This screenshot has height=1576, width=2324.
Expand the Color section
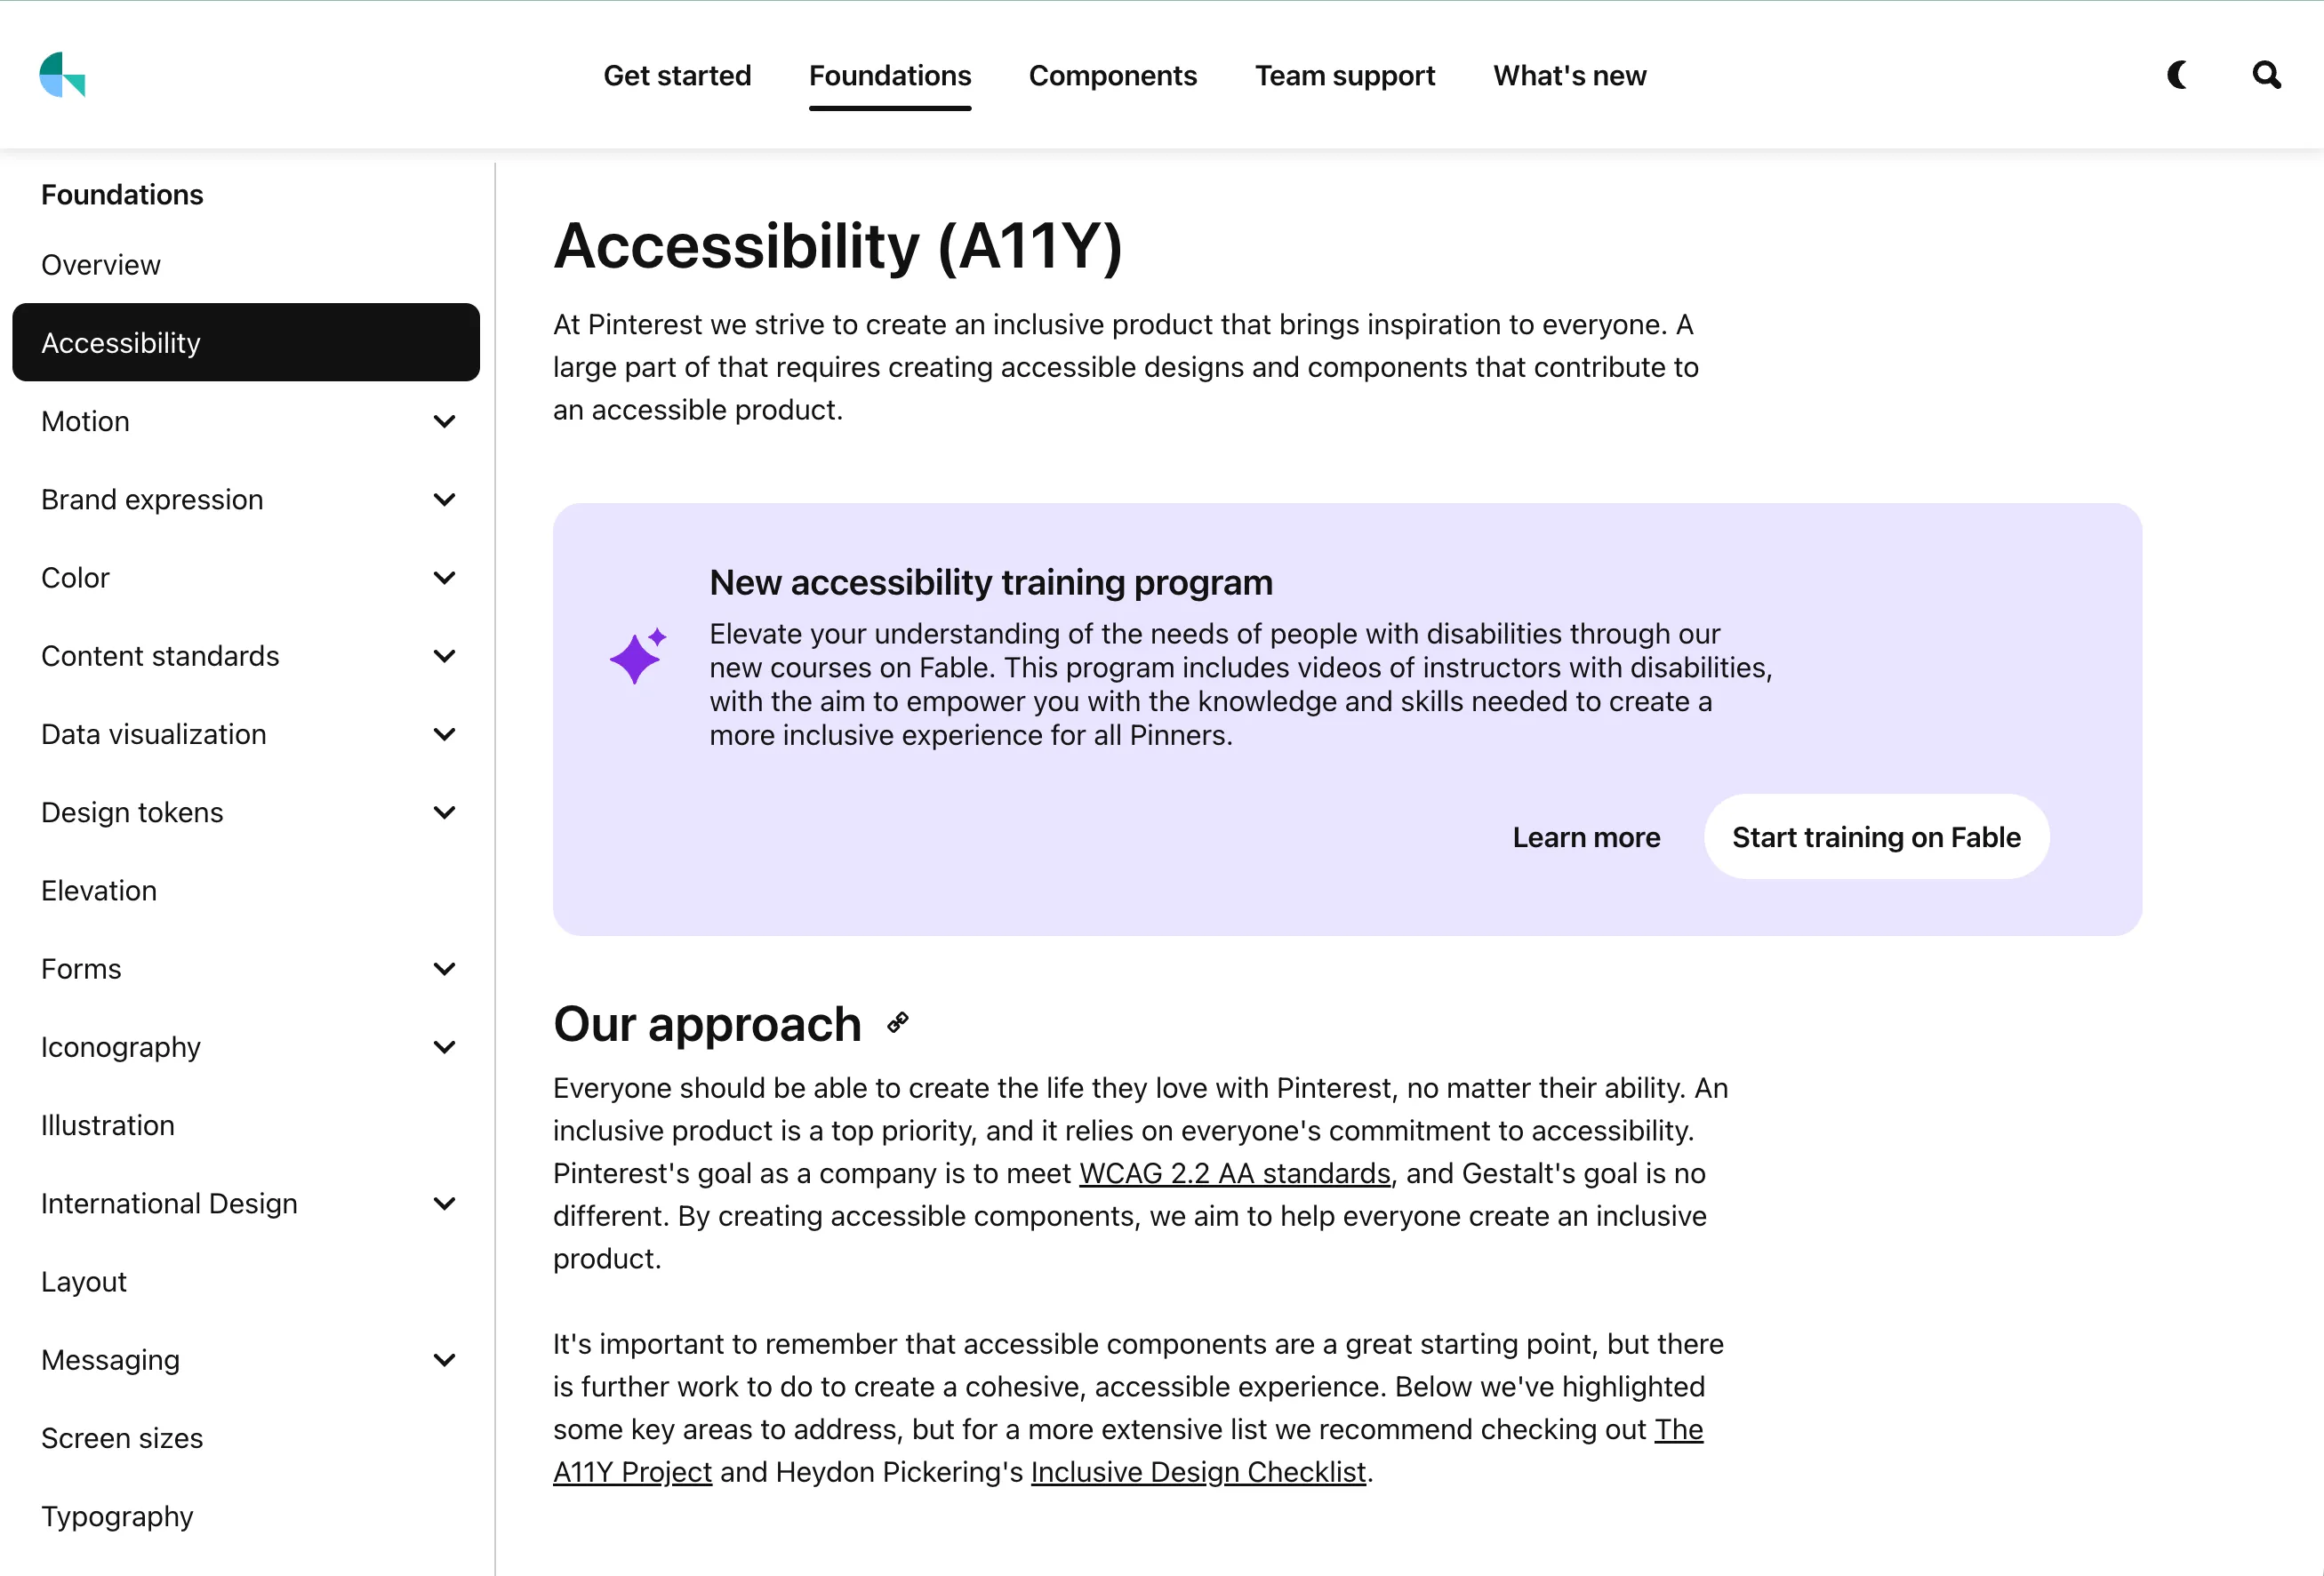(445, 577)
